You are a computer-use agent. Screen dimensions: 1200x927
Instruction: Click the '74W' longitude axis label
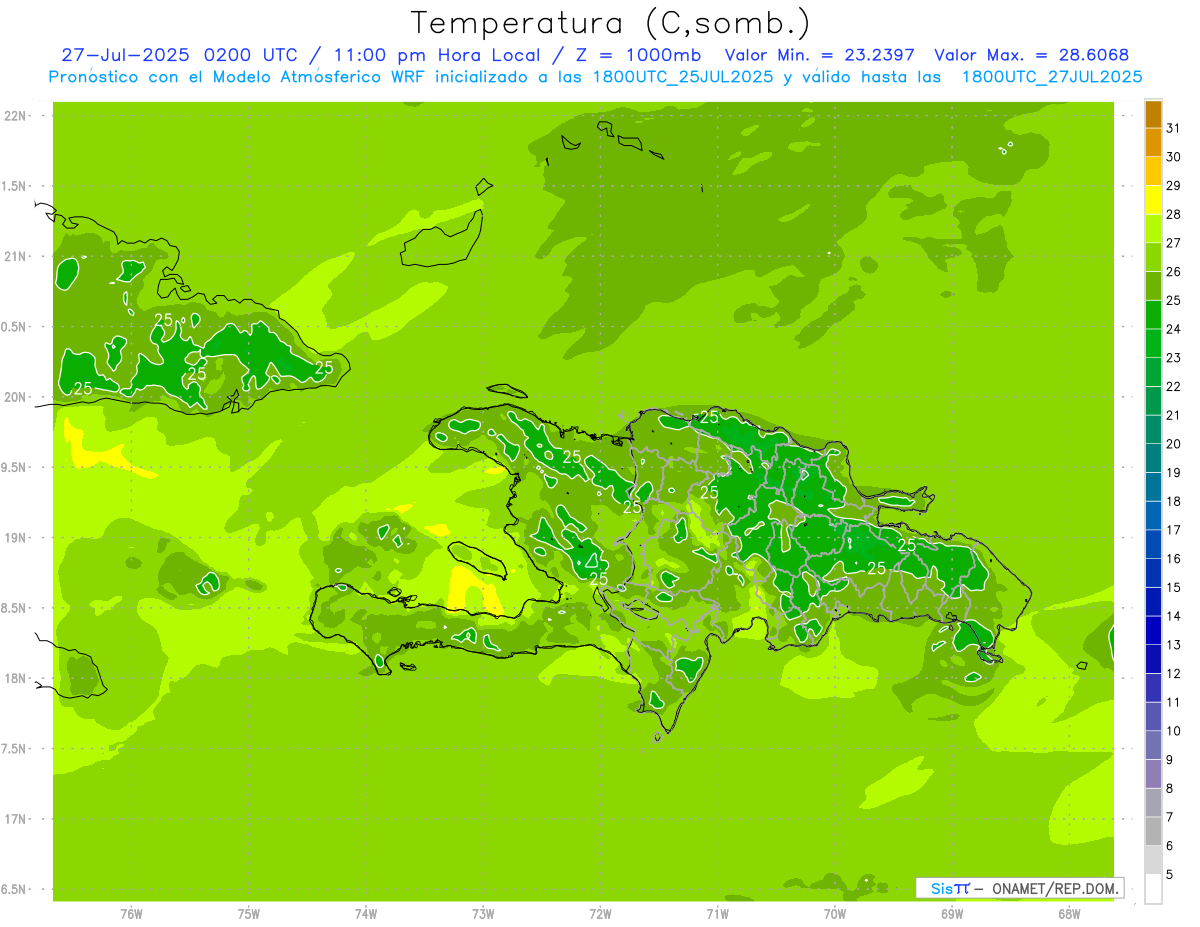point(365,913)
